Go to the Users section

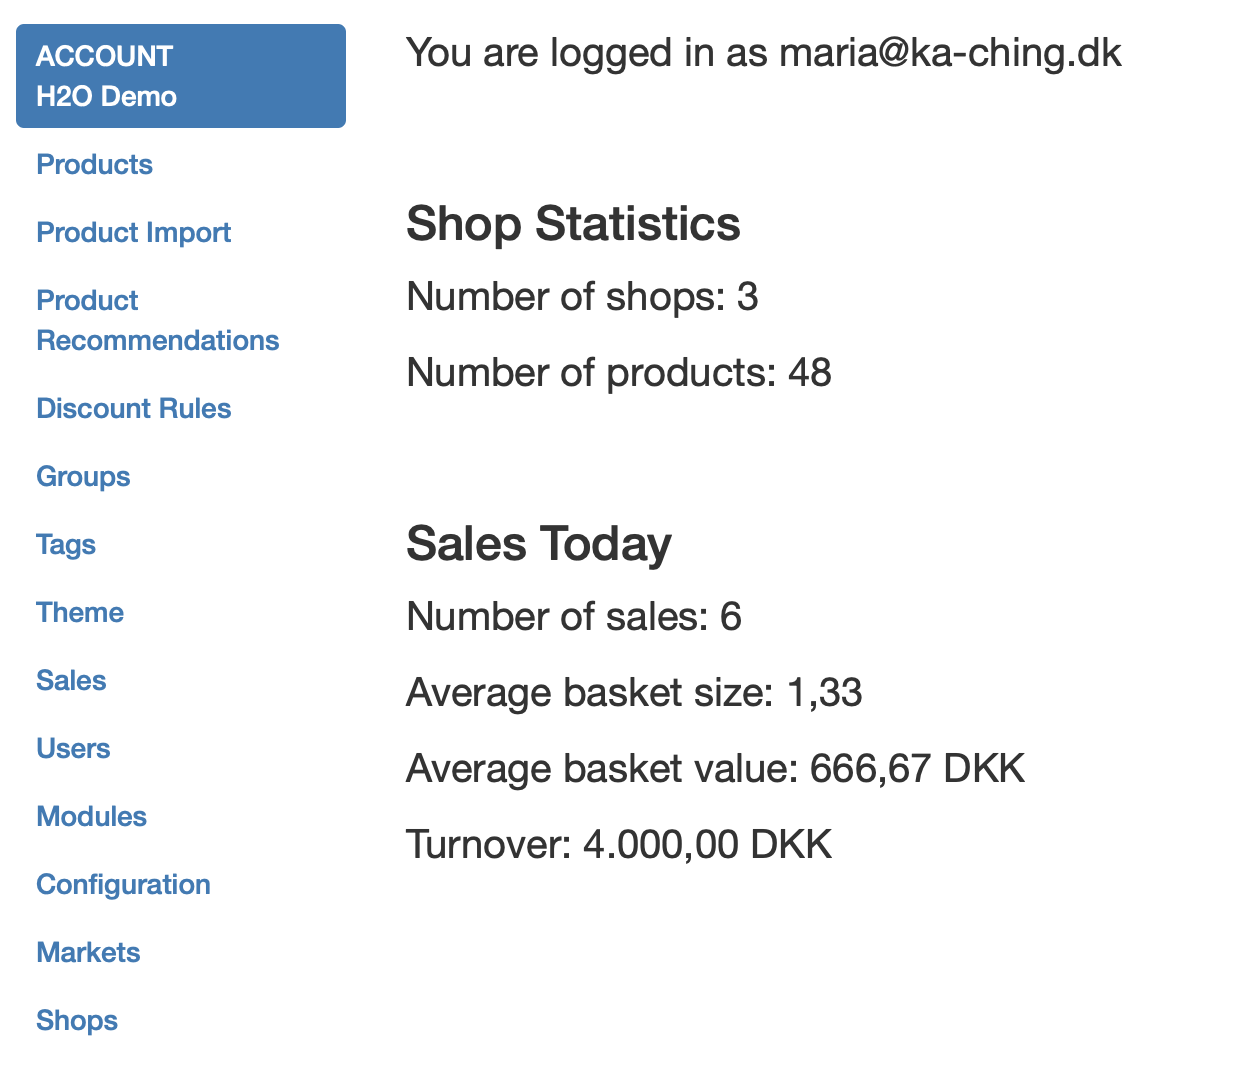click(x=73, y=748)
